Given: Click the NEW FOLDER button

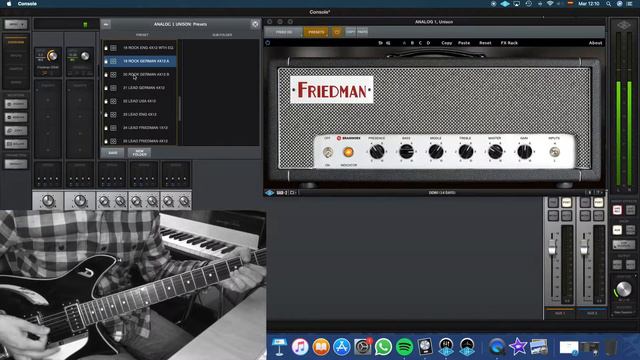Looking at the screenshot, I should pos(139,153).
